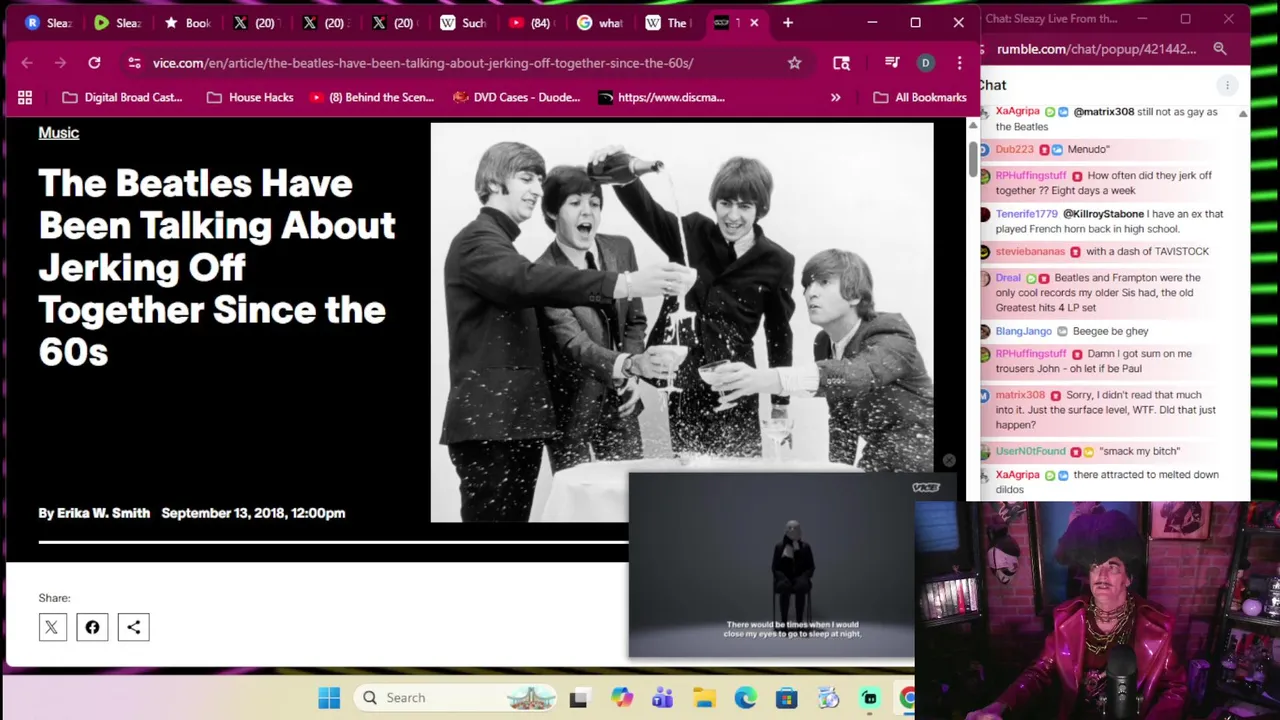Switch to the YouTube (84) tab
Image resolution: width=1280 pixels, height=720 pixels.
click(530, 22)
